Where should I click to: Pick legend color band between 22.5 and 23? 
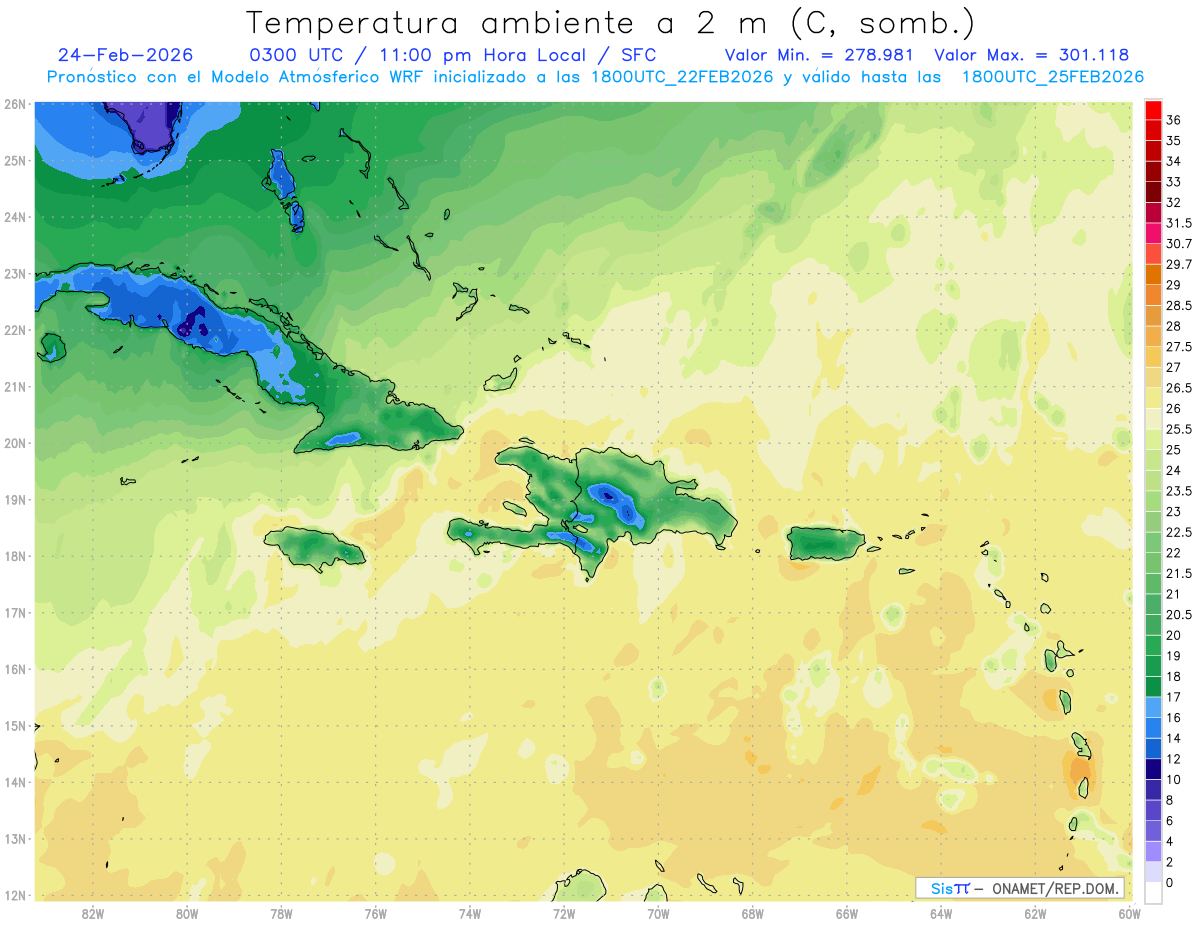(1153, 522)
